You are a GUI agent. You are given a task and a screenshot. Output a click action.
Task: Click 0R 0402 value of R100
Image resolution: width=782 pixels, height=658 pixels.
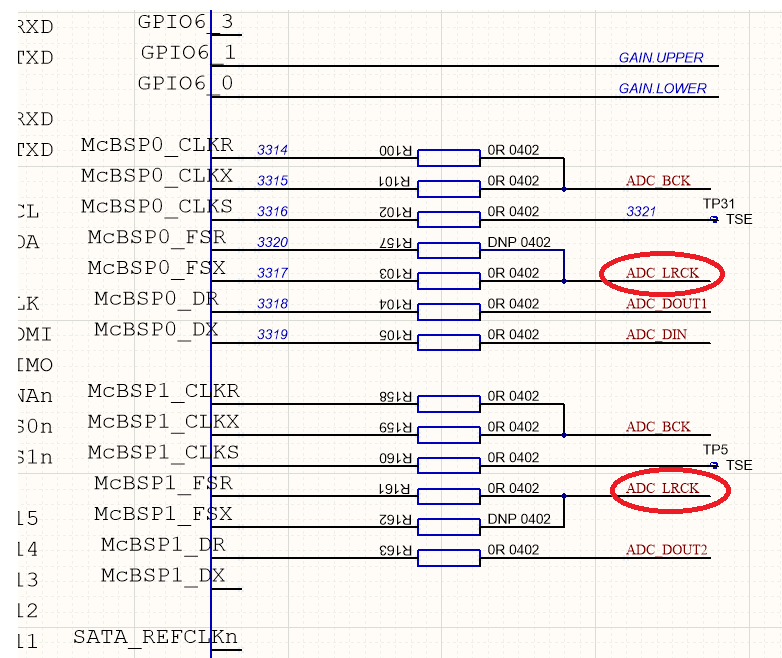coord(513,150)
